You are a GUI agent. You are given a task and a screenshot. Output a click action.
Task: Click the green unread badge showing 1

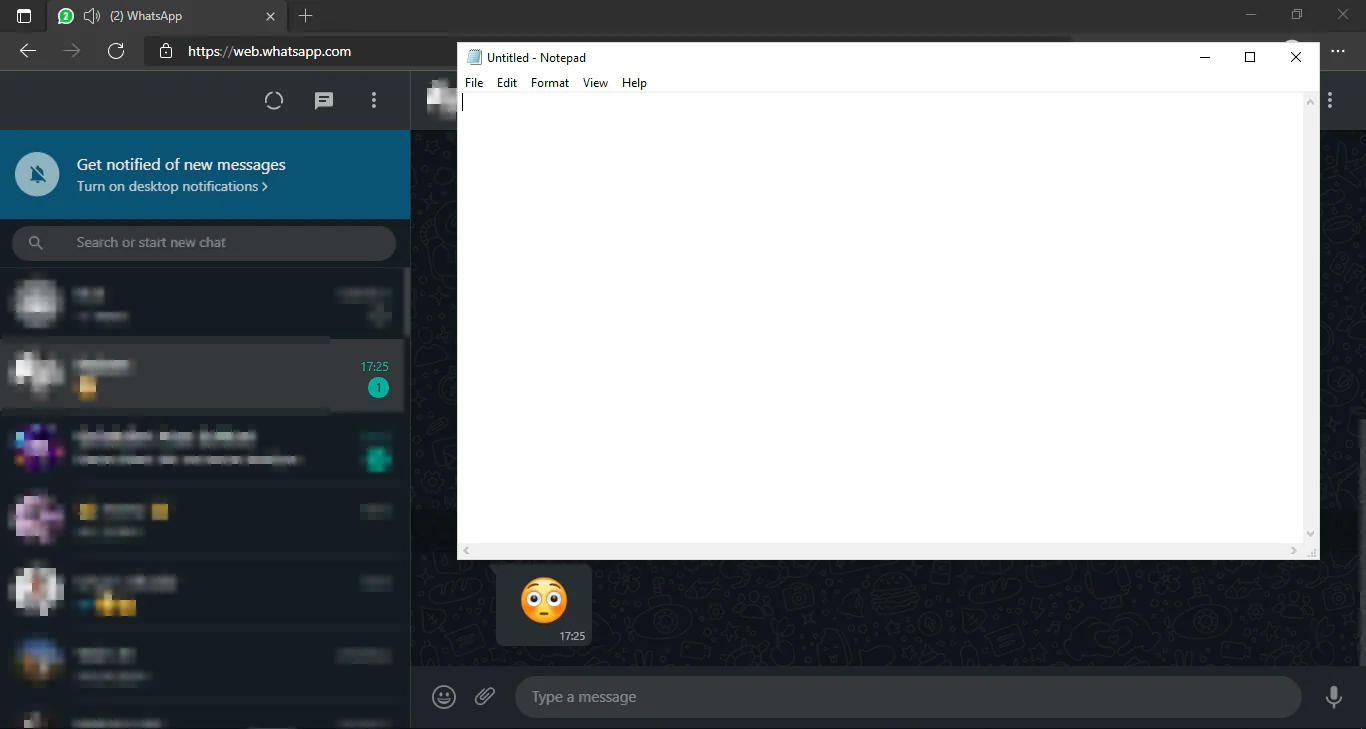[378, 388]
